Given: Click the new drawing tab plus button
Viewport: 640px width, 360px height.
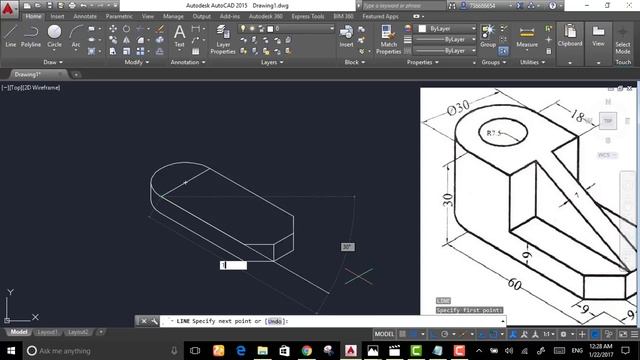Looking at the screenshot, I should coord(76,75).
